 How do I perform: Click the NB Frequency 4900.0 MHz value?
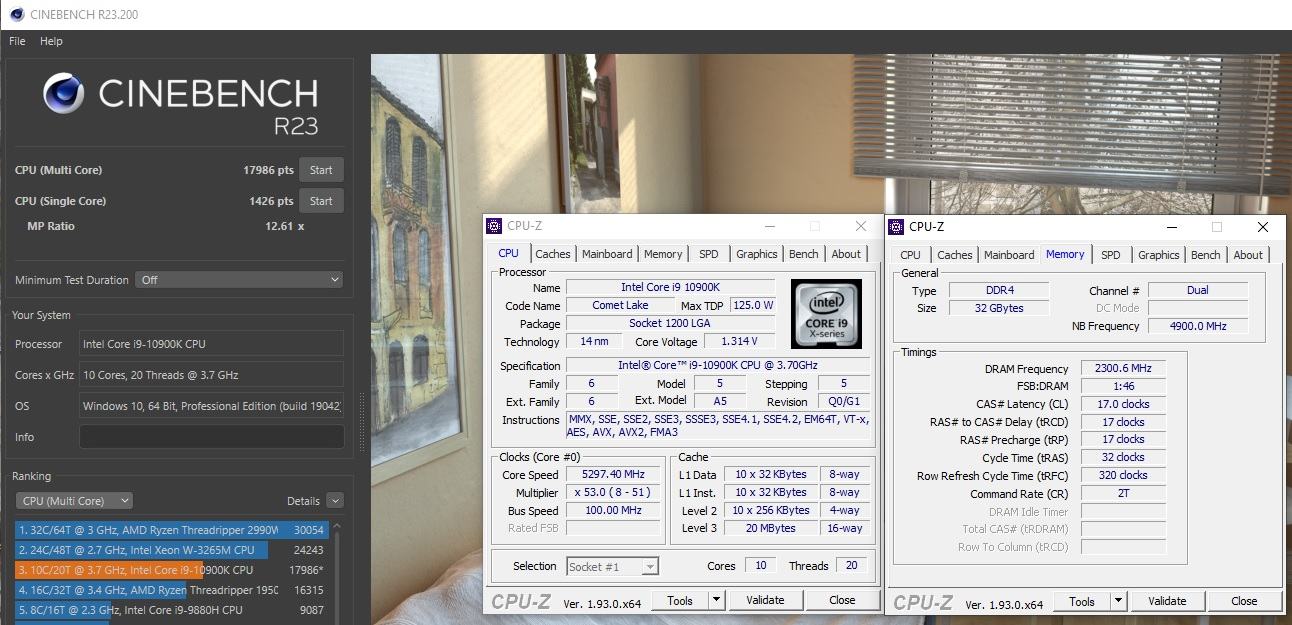point(1198,326)
